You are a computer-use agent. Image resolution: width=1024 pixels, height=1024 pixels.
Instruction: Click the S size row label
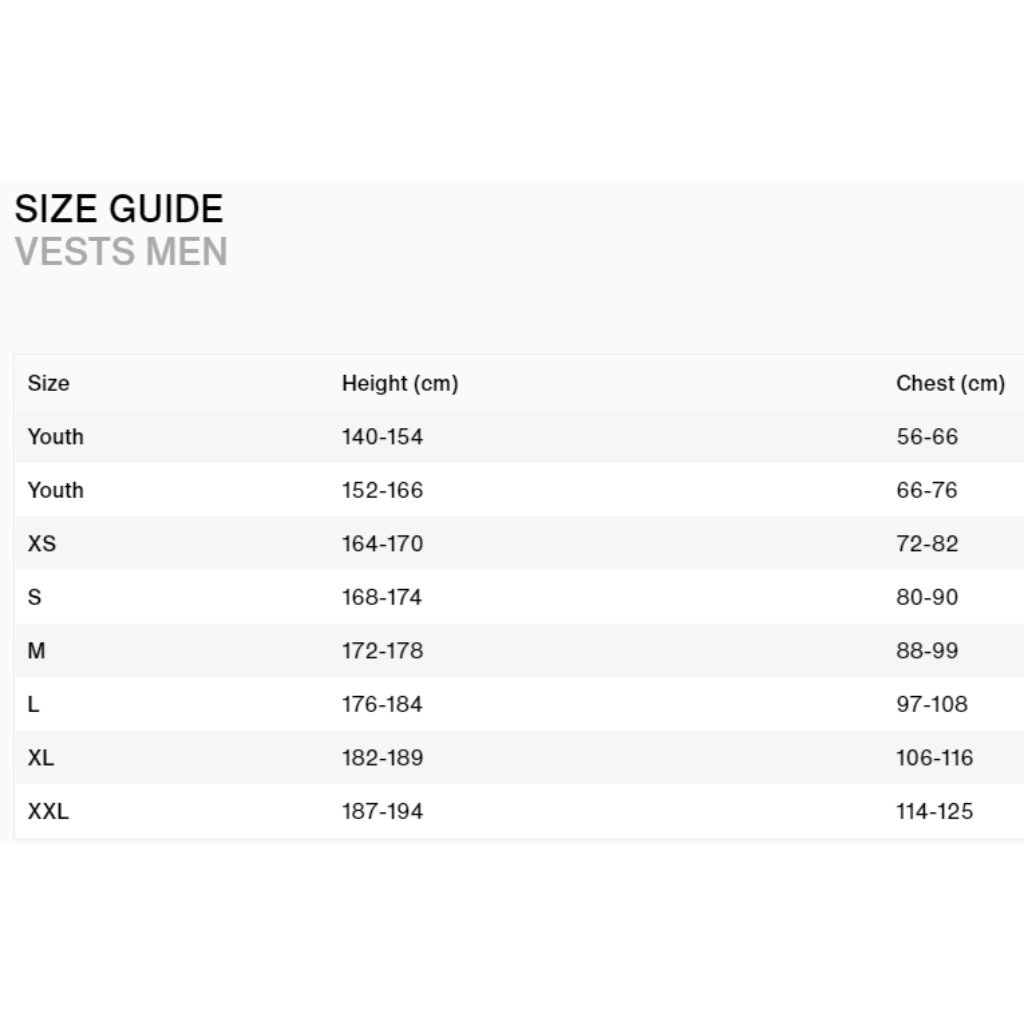(35, 597)
